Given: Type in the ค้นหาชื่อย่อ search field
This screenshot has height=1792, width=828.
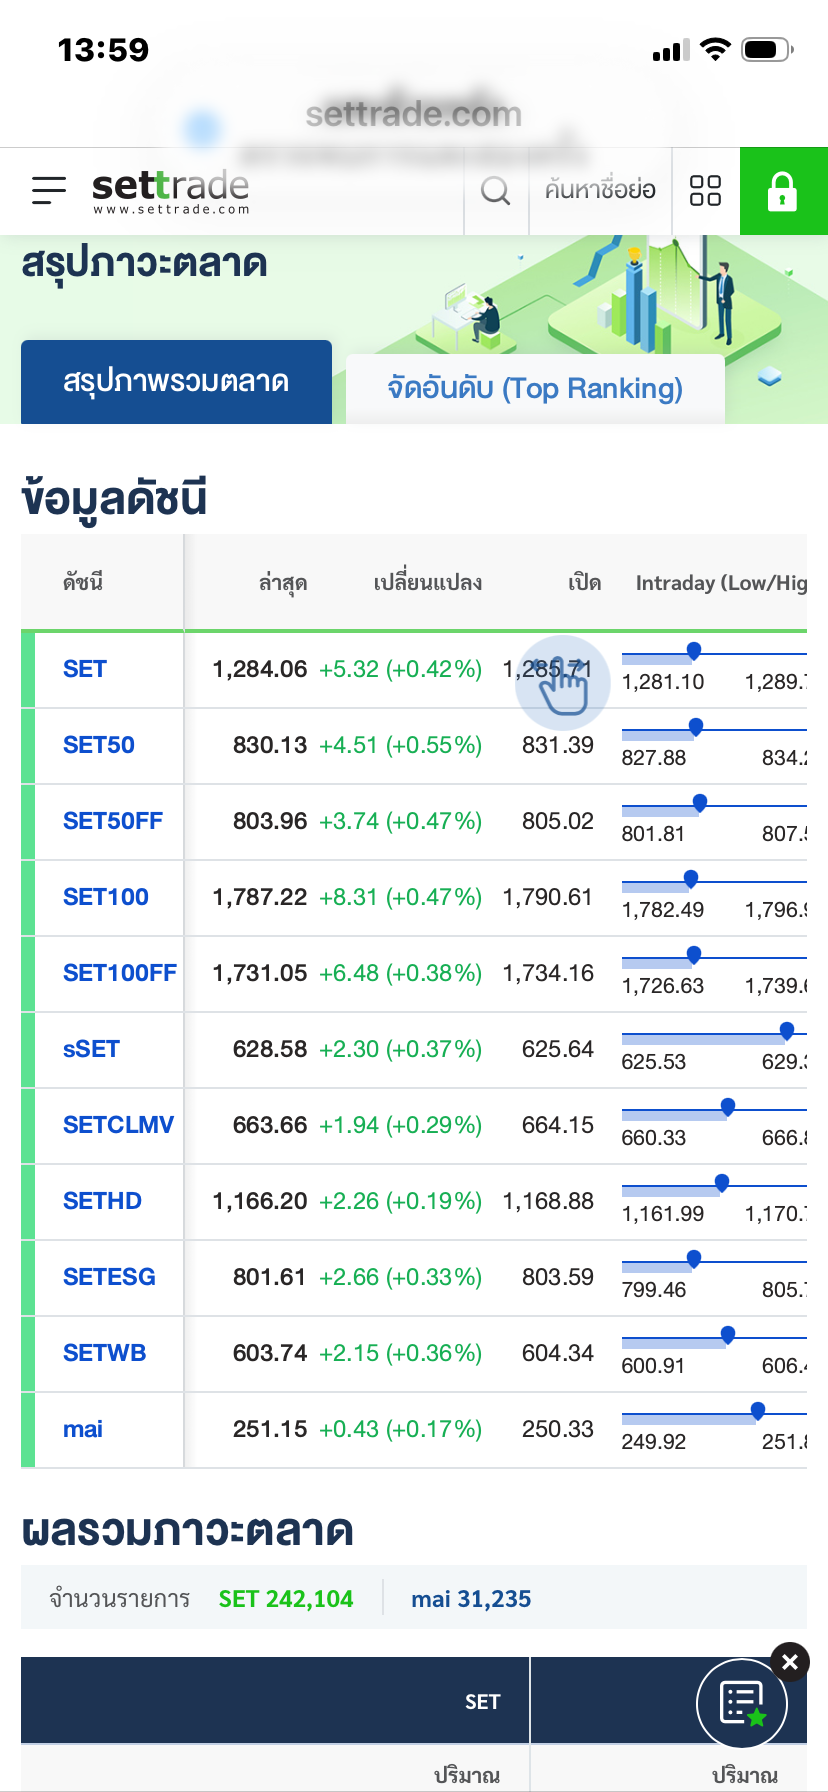Looking at the screenshot, I should pos(600,190).
